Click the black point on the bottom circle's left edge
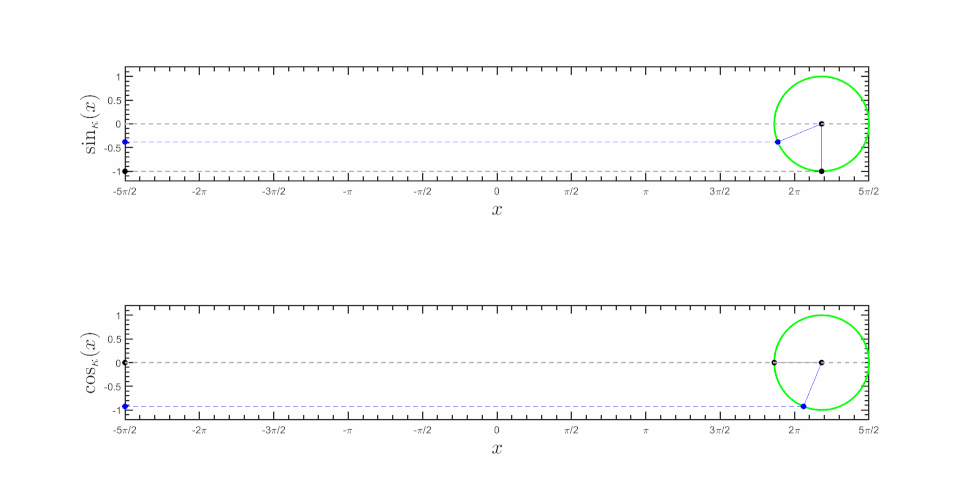960x504 pixels. (774, 362)
